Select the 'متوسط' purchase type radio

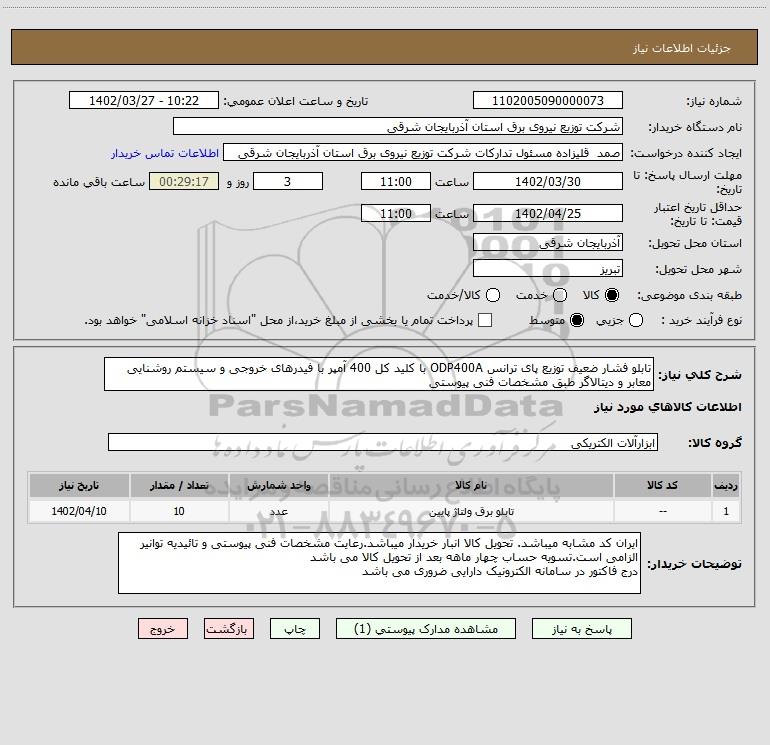[577, 320]
